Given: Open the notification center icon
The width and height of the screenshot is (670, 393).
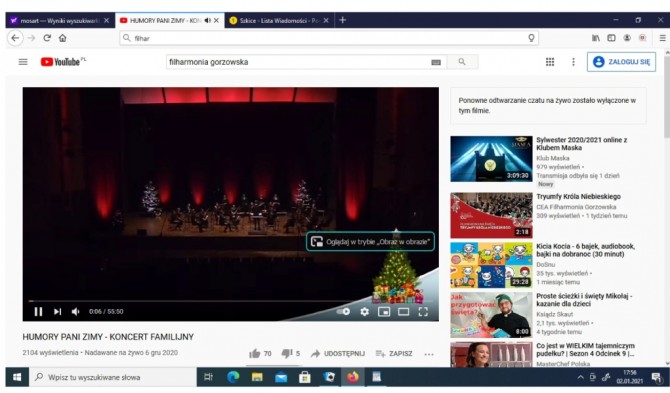Looking at the screenshot, I should click(656, 377).
